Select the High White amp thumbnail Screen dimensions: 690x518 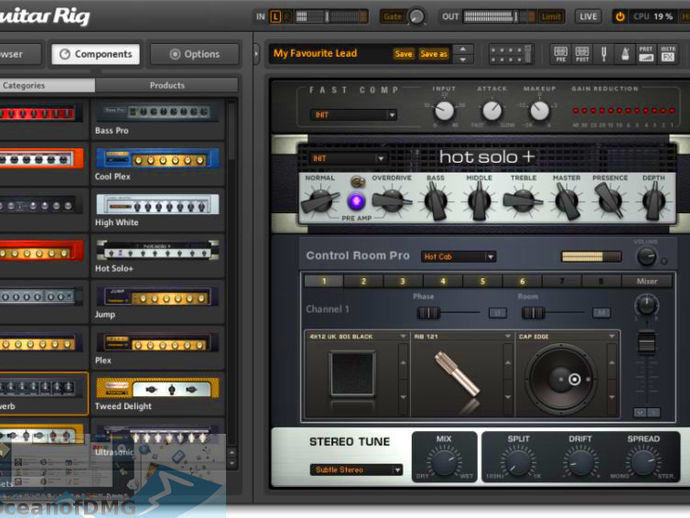pos(157,205)
